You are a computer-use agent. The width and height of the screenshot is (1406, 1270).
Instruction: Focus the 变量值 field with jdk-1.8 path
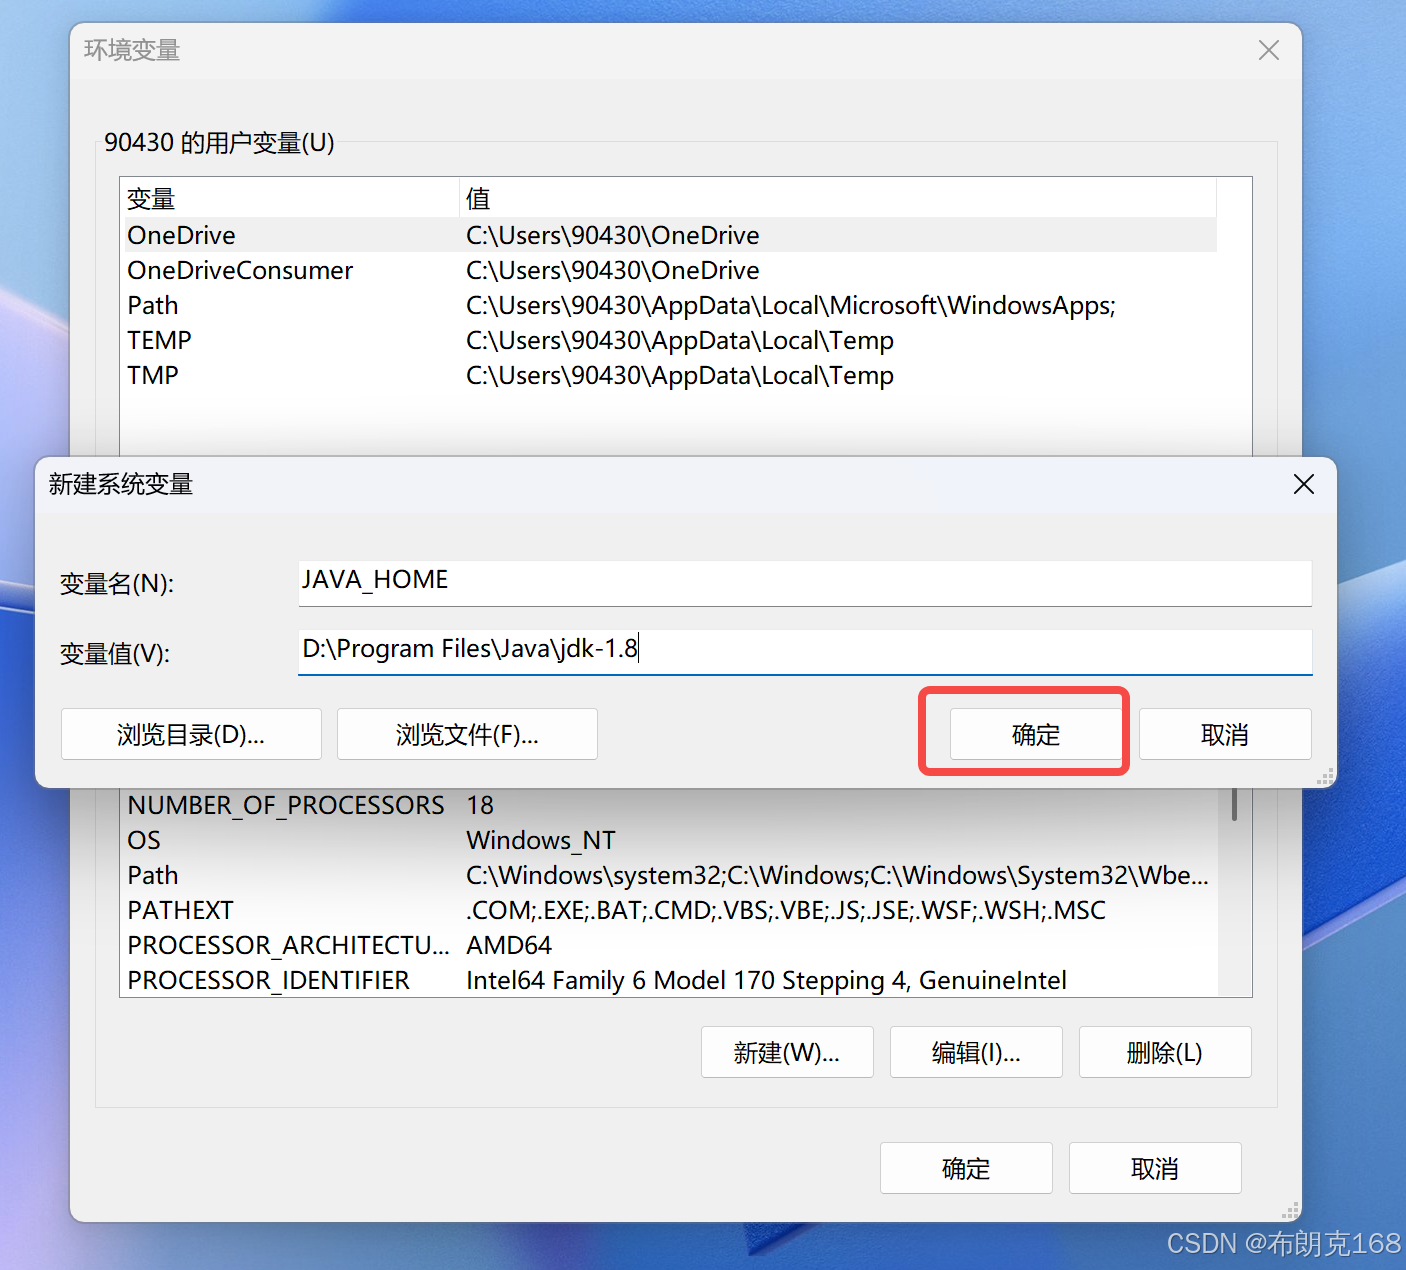tap(805, 651)
